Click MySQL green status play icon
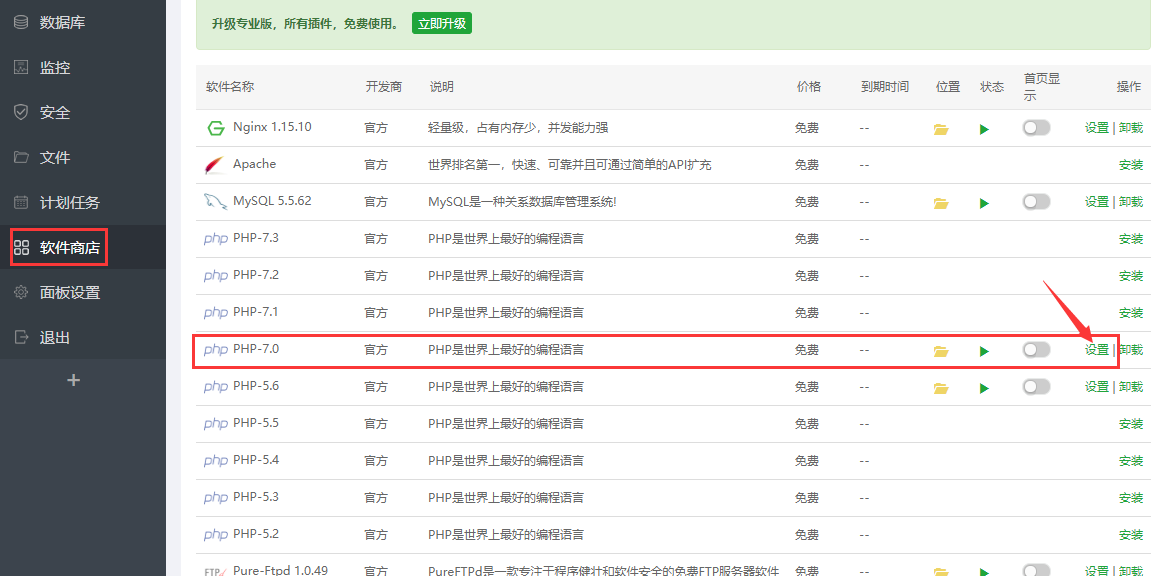This screenshot has width=1166, height=576. click(984, 203)
